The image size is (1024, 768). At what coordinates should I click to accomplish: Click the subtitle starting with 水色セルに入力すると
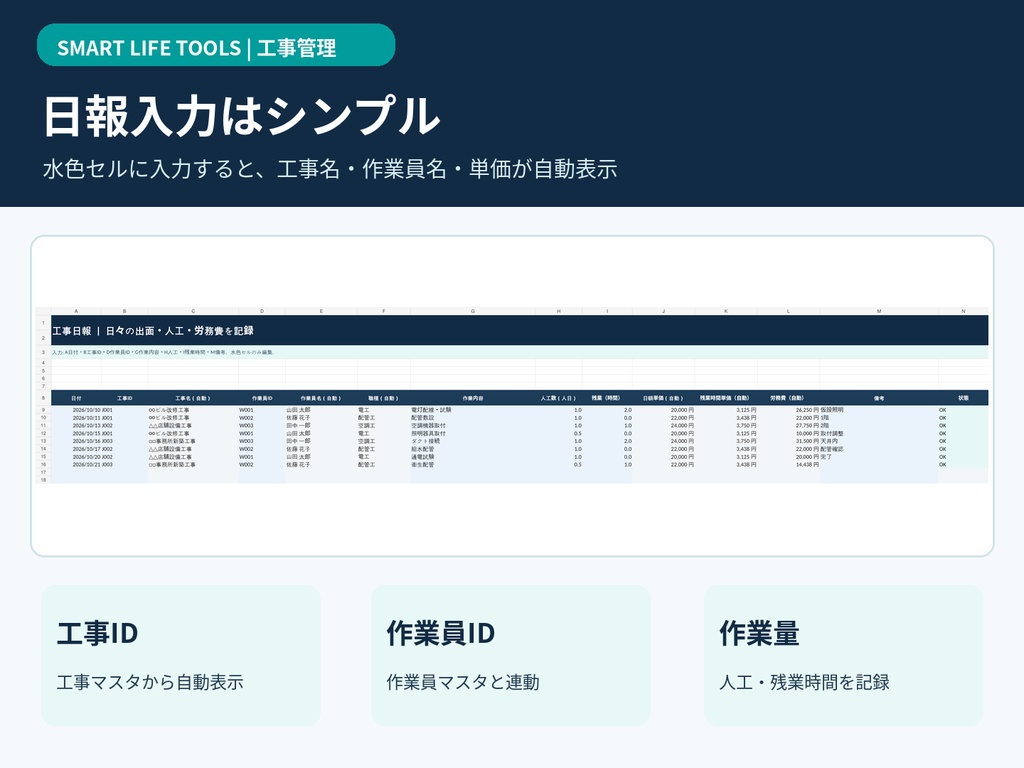tap(330, 169)
